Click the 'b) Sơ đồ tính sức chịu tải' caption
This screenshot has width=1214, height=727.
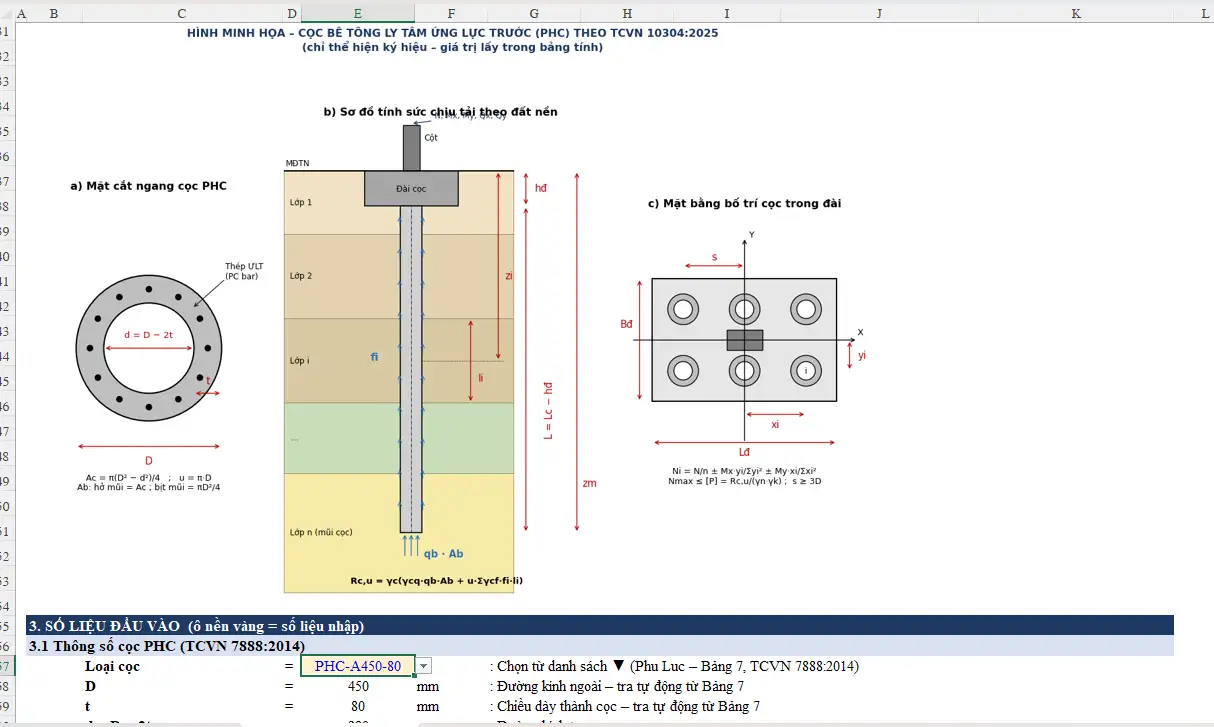[440, 112]
